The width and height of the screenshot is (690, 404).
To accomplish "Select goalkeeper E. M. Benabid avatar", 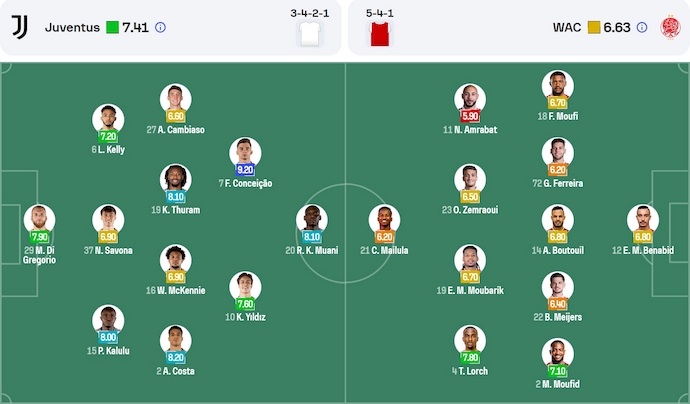I will click(x=643, y=220).
